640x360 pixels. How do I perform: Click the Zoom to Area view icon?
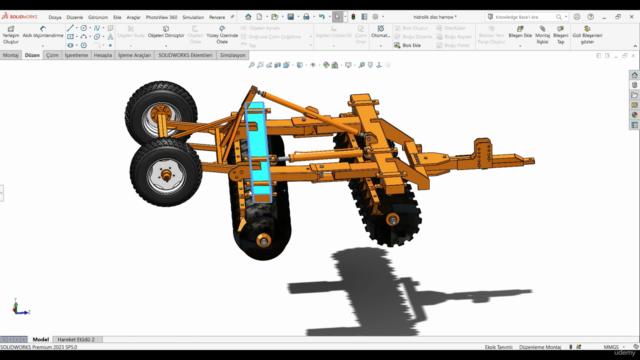coord(260,65)
